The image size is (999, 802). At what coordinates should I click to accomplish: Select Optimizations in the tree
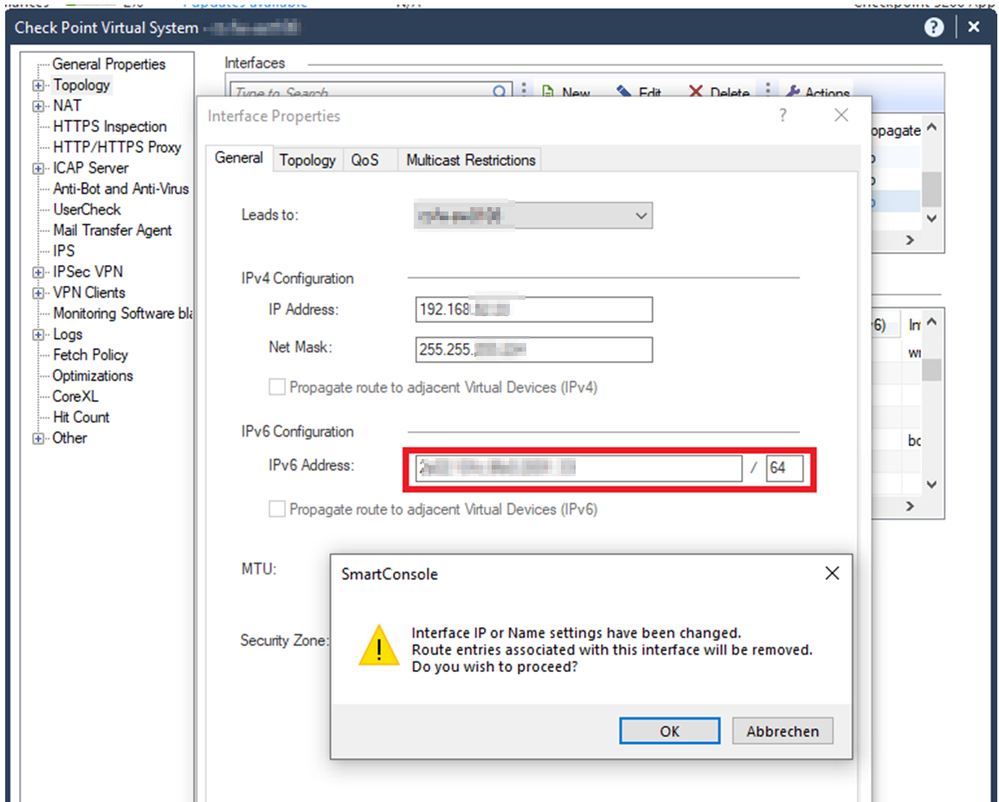click(x=92, y=376)
